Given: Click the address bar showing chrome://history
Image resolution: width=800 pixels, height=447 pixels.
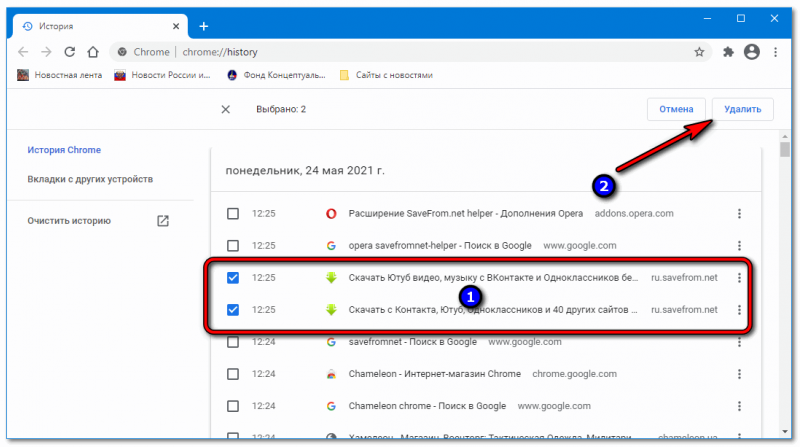Looking at the screenshot, I should click(x=400, y=51).
